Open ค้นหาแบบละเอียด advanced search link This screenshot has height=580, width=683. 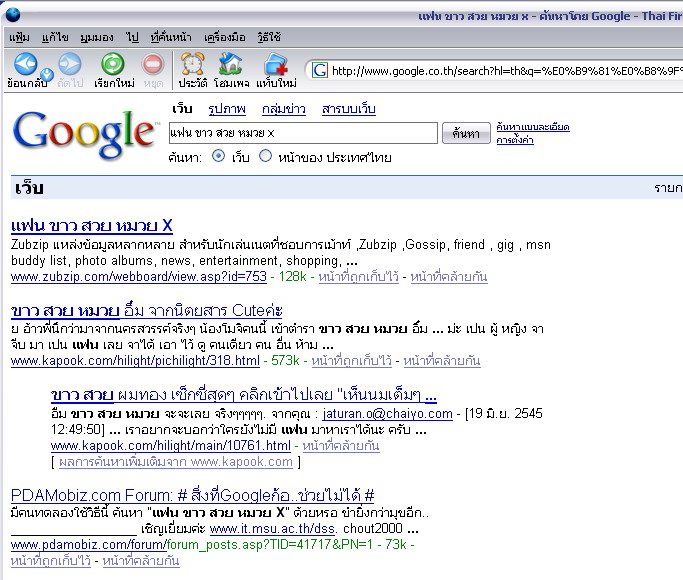click(x=533, y=127)
